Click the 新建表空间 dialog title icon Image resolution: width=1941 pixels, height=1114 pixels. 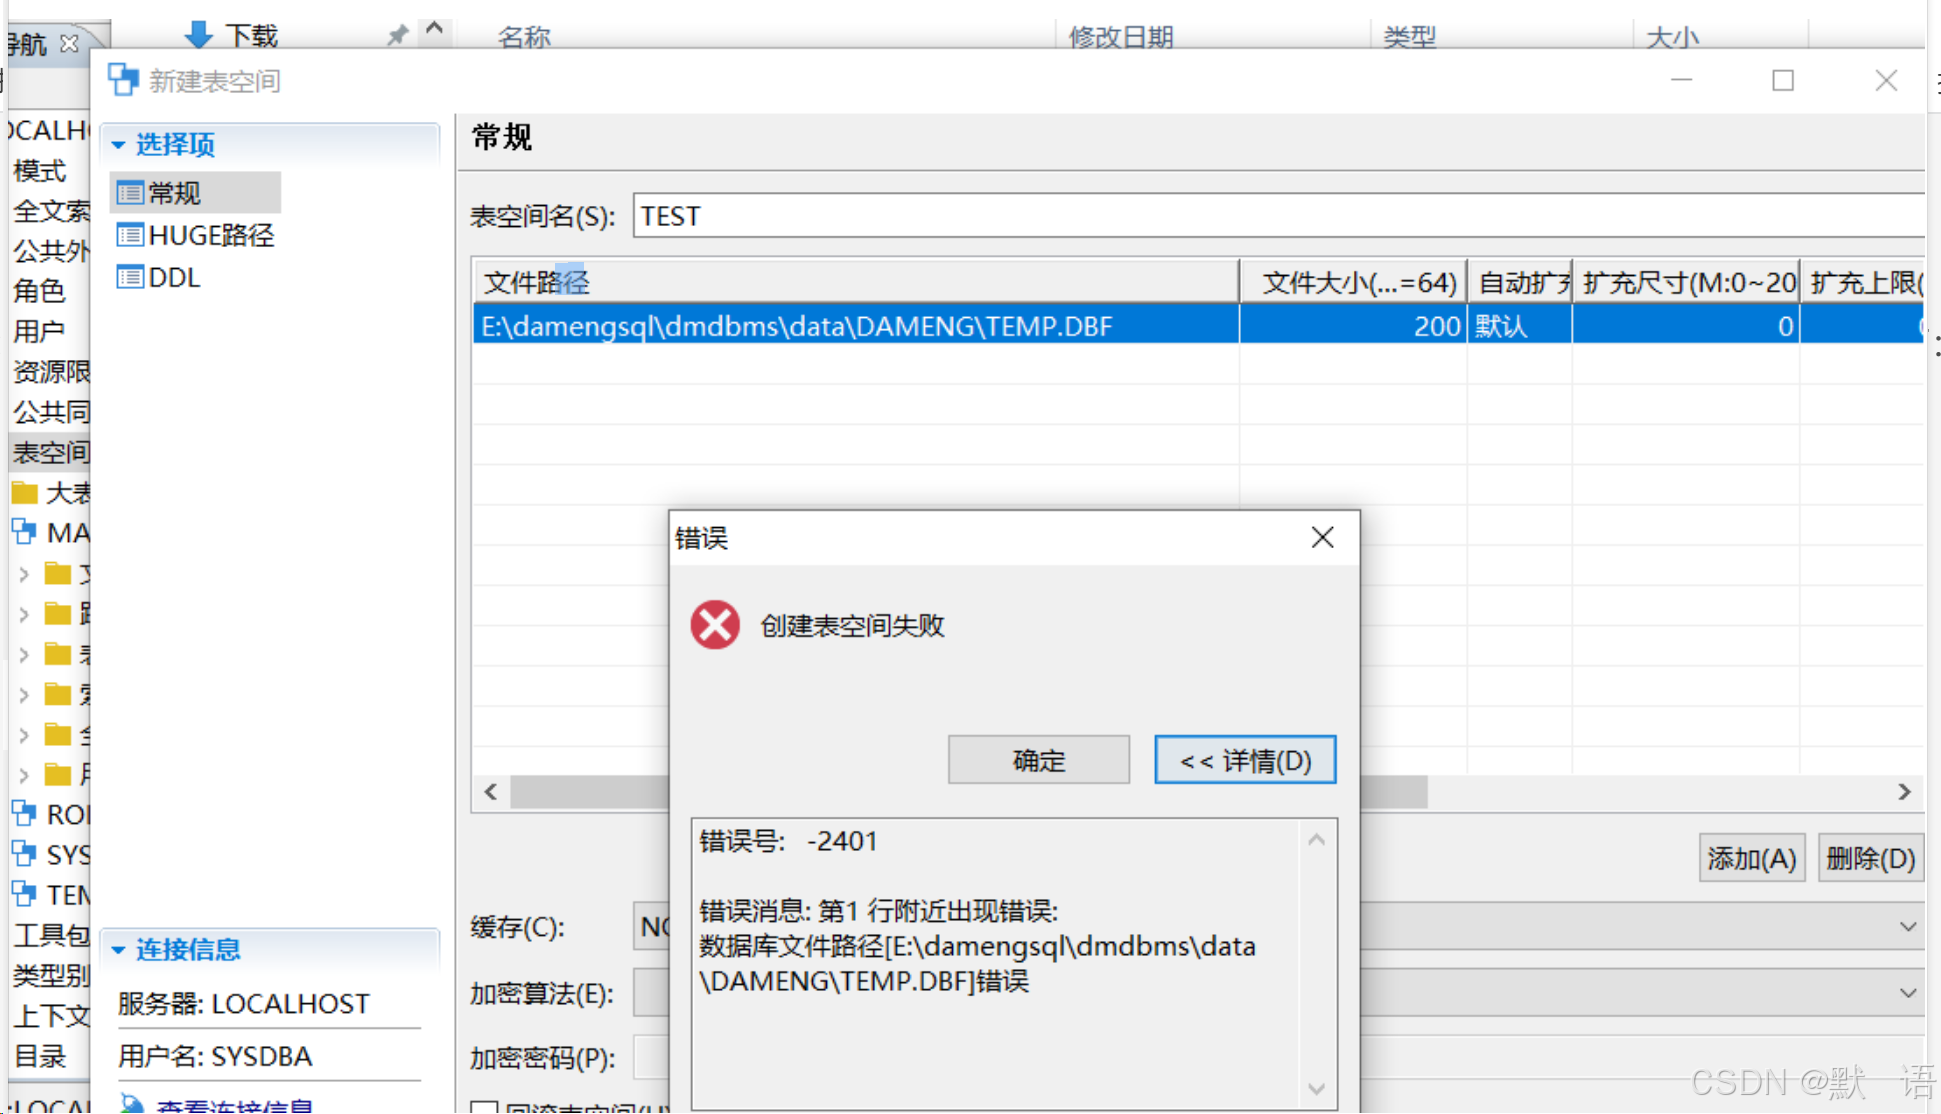point(123,79)
